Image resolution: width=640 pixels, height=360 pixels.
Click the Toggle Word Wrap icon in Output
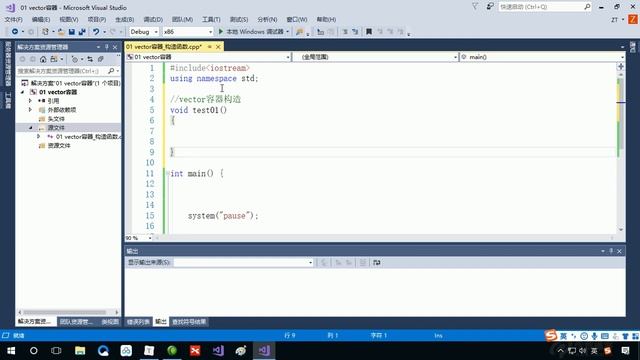click(377, 262)
